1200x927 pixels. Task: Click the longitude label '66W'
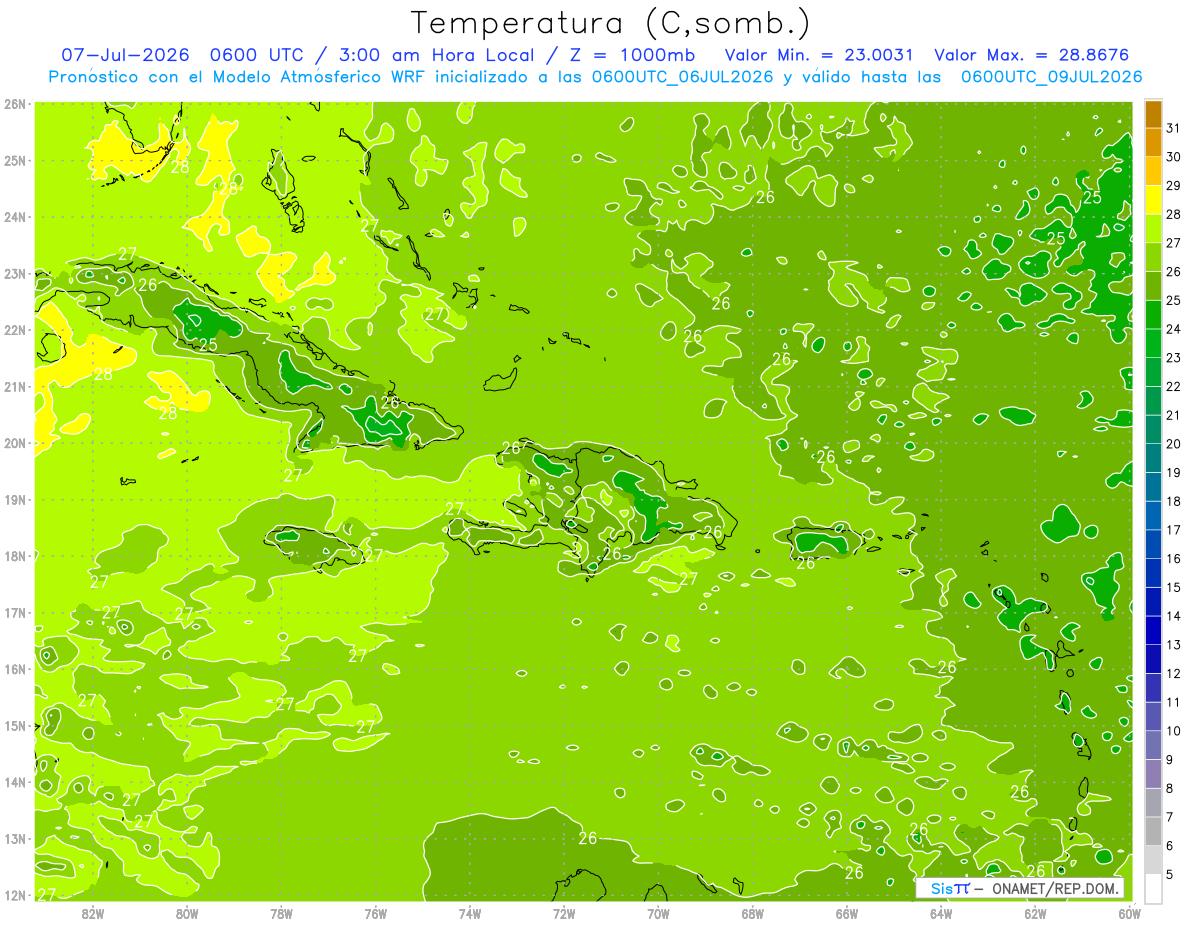point(847,913)
